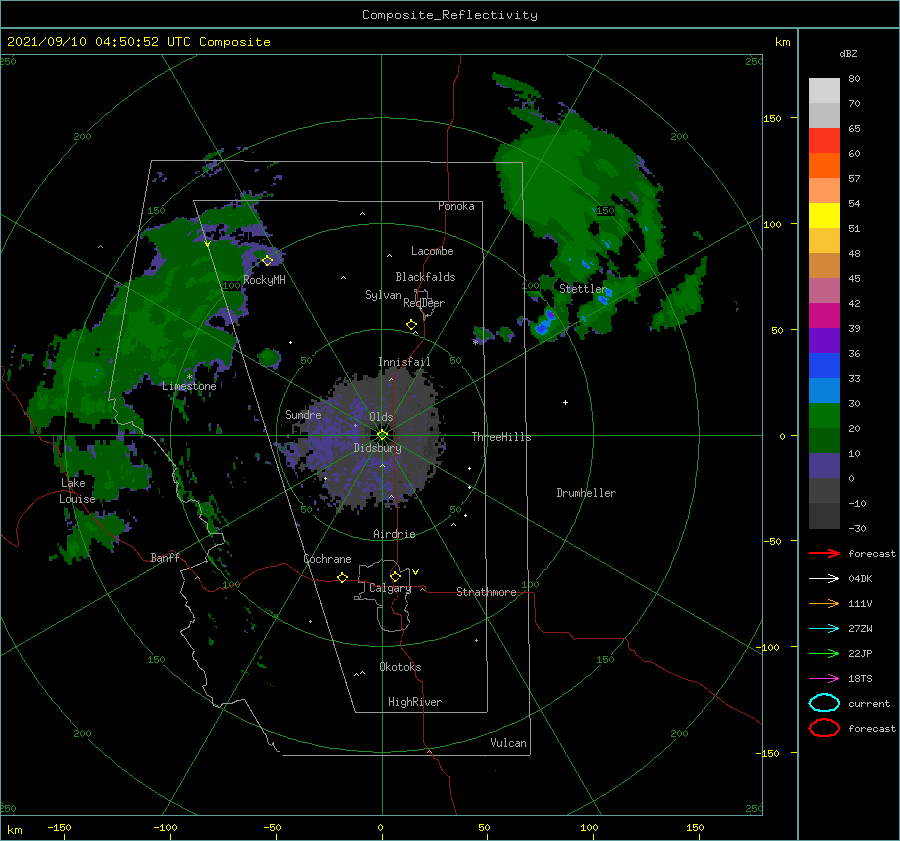The width and height of the screenshot is (900, 841).
Task: Click the Blackfalds label
Action: click(x=425, y=277)
